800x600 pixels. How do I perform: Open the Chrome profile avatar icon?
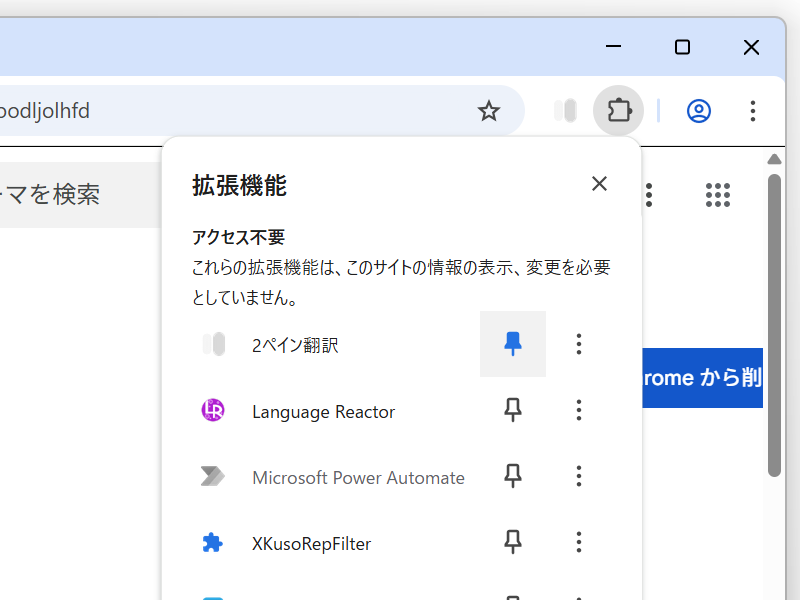[698, 111]
